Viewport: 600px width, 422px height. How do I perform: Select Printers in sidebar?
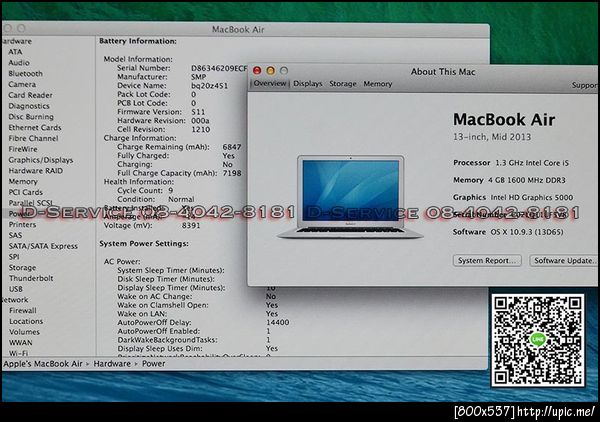click(22, 225)
